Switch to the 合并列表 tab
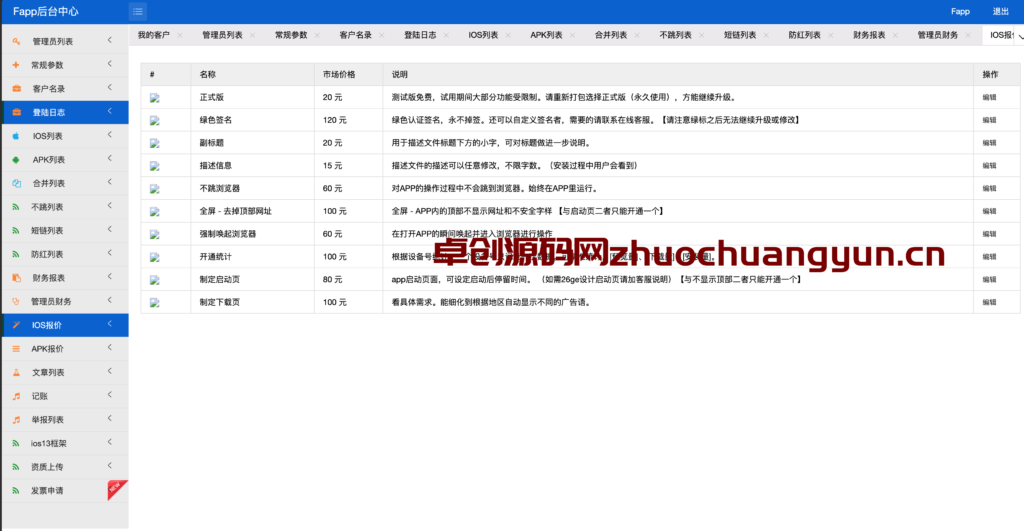 (x=611, y=35)
